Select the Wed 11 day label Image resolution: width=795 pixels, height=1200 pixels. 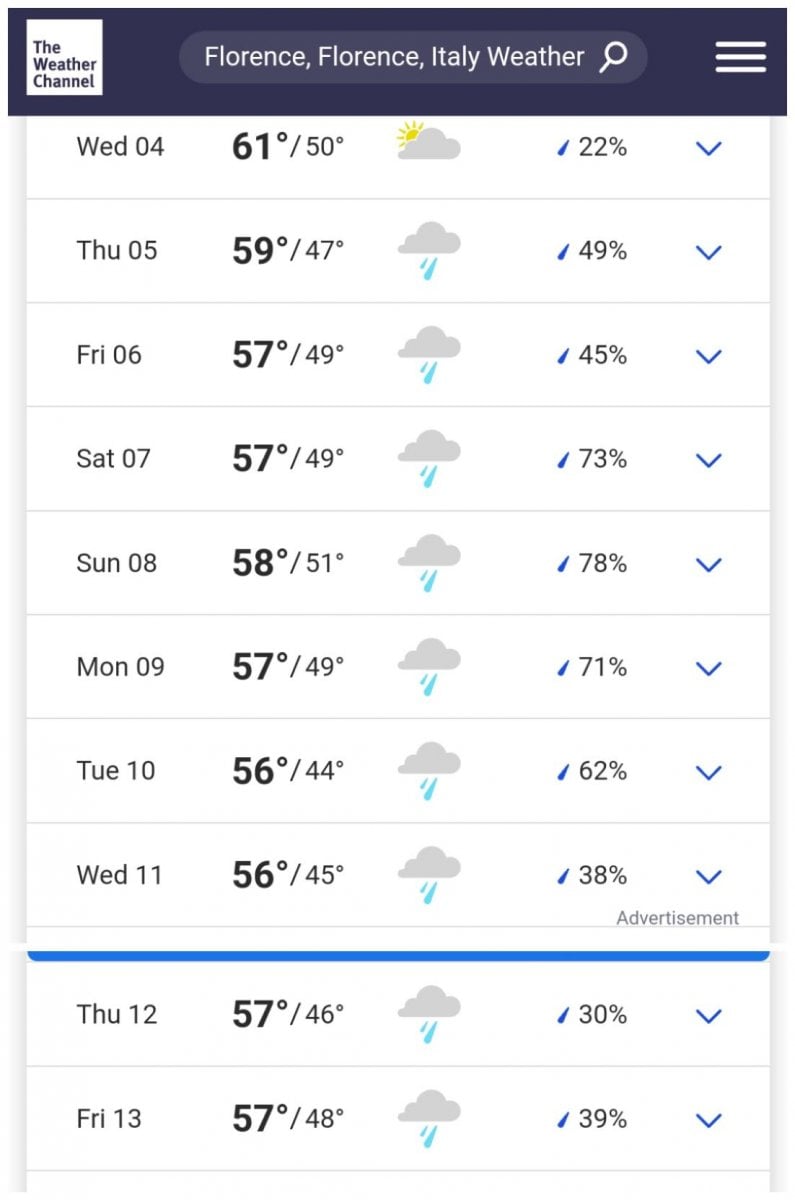coord(119,875)
